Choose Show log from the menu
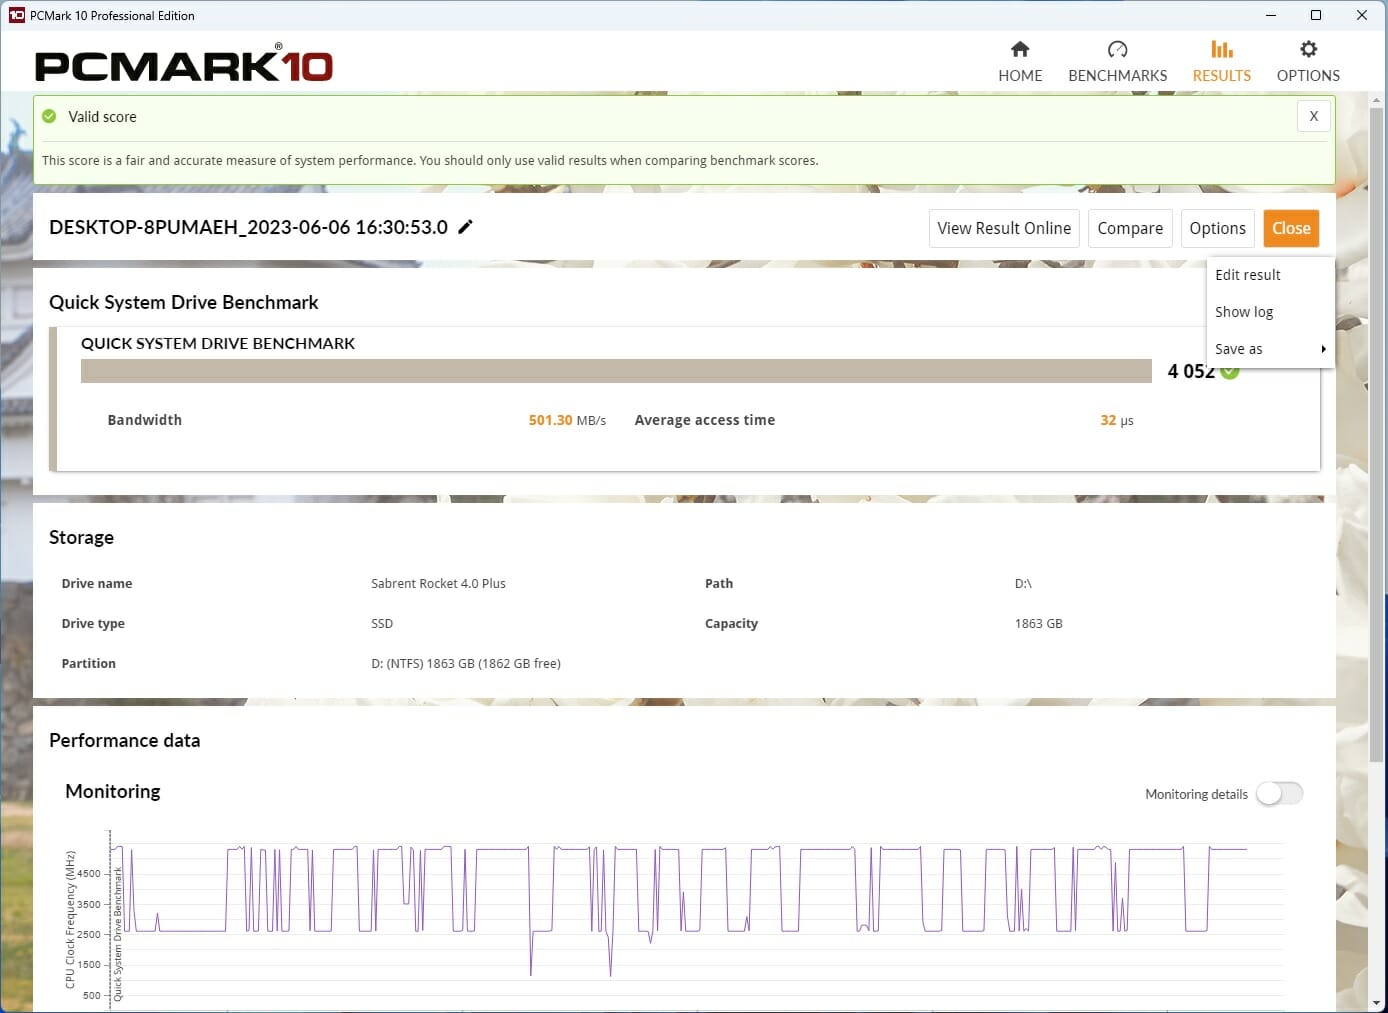The width and height of the screenshot is (1388, 1013). click(x=1270, y=312)
